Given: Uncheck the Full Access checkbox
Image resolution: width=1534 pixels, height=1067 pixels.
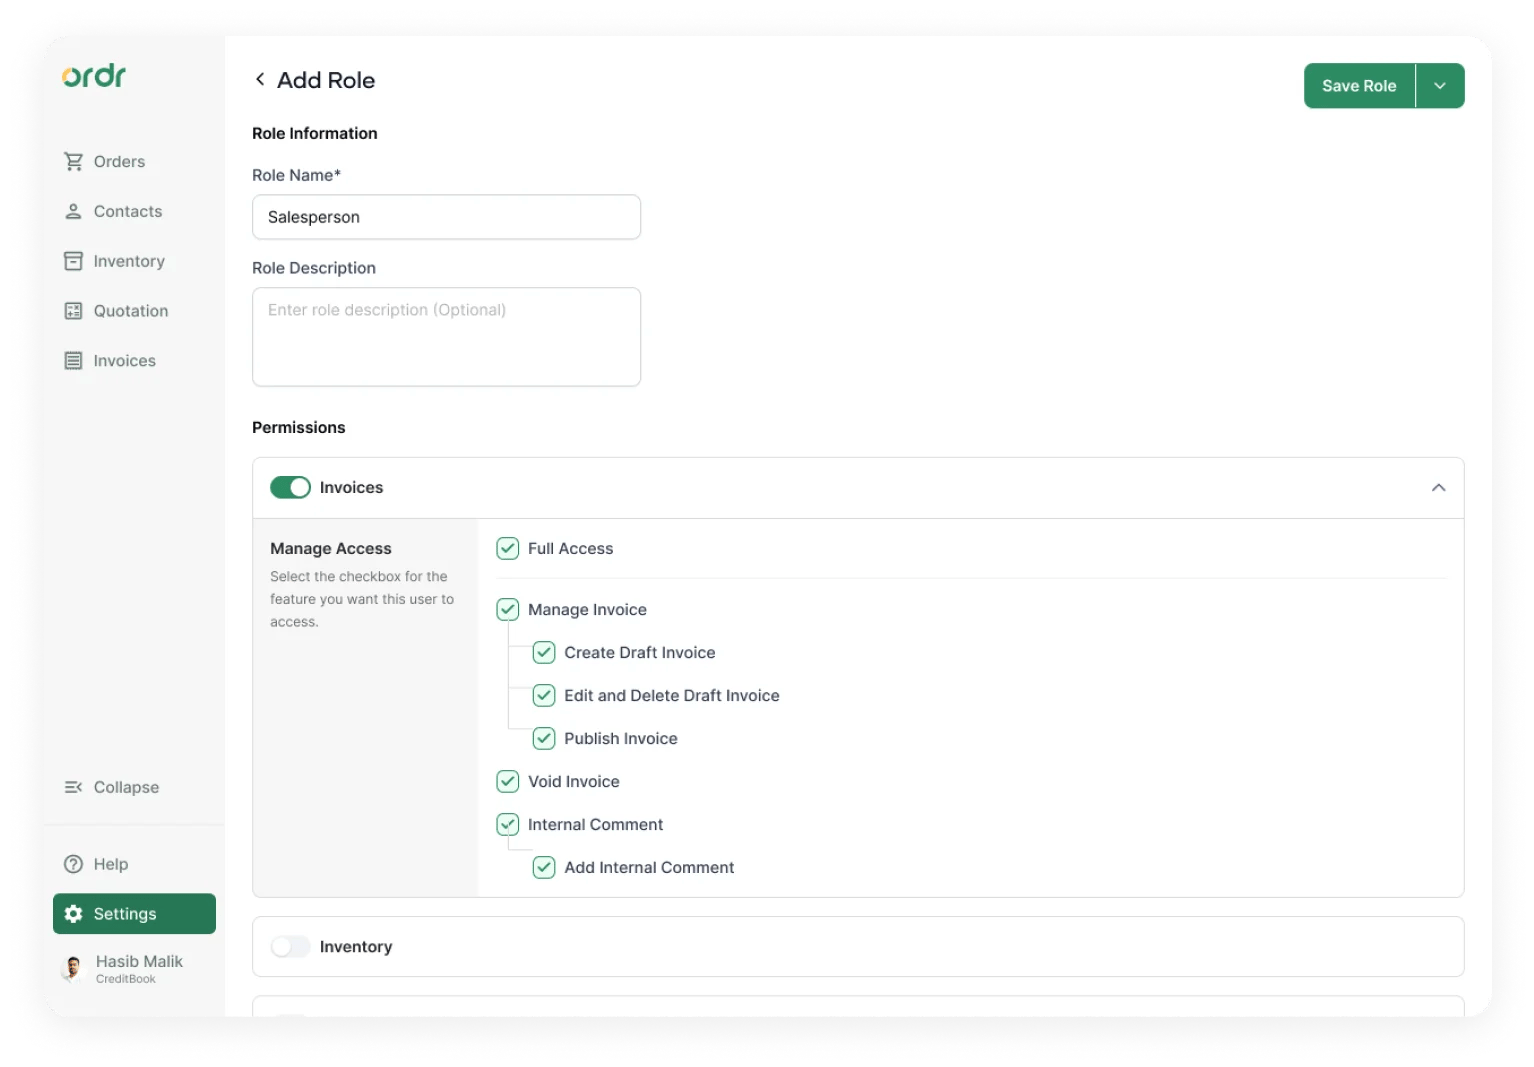Looking at the screenshot, I should (x=508, y=549).
